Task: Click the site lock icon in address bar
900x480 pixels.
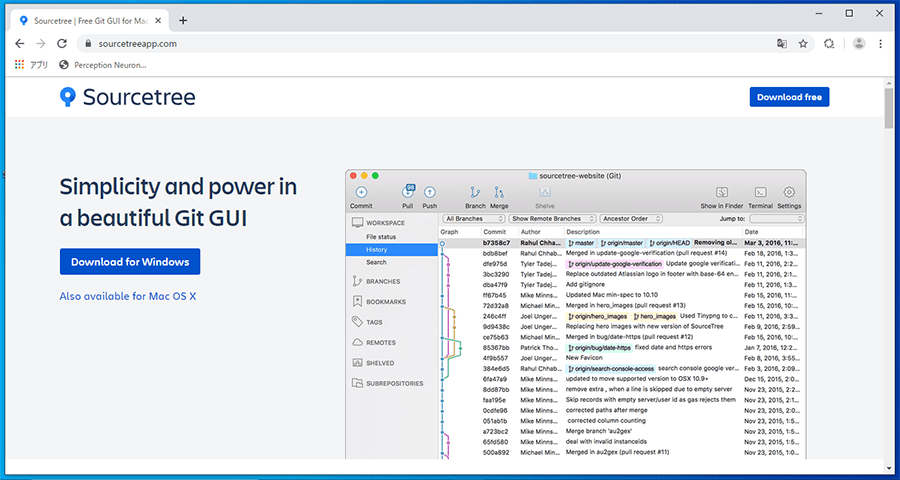Action: tap(88, 44)
